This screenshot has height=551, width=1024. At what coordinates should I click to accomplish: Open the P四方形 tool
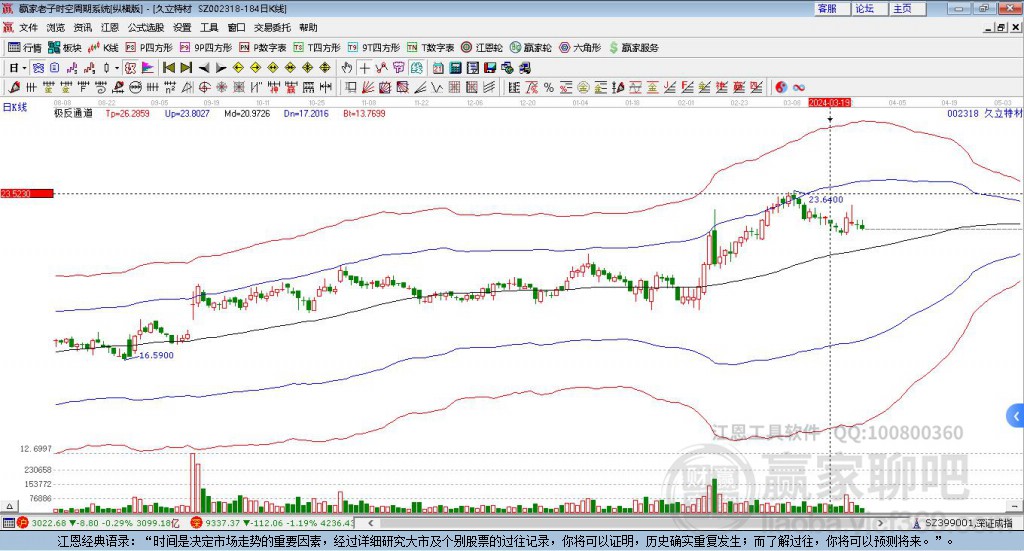coord(149,48)
